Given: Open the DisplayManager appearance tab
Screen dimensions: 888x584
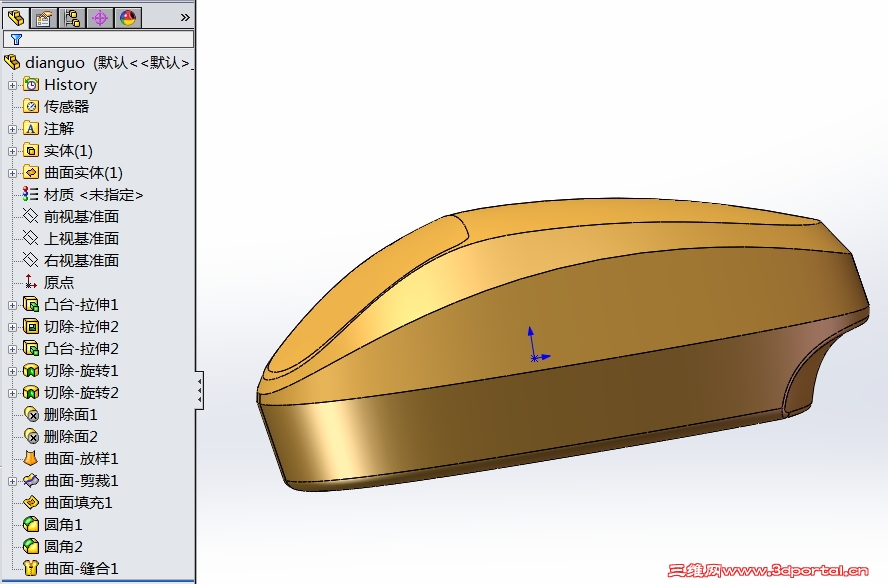Looking at the screenshot, I should coord(128,18).
